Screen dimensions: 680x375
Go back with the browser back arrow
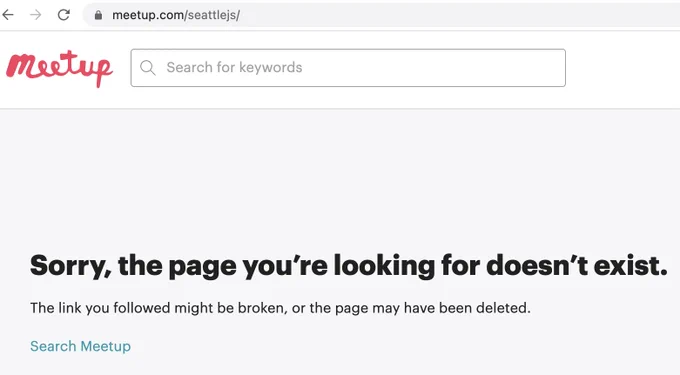click(8, 15)
